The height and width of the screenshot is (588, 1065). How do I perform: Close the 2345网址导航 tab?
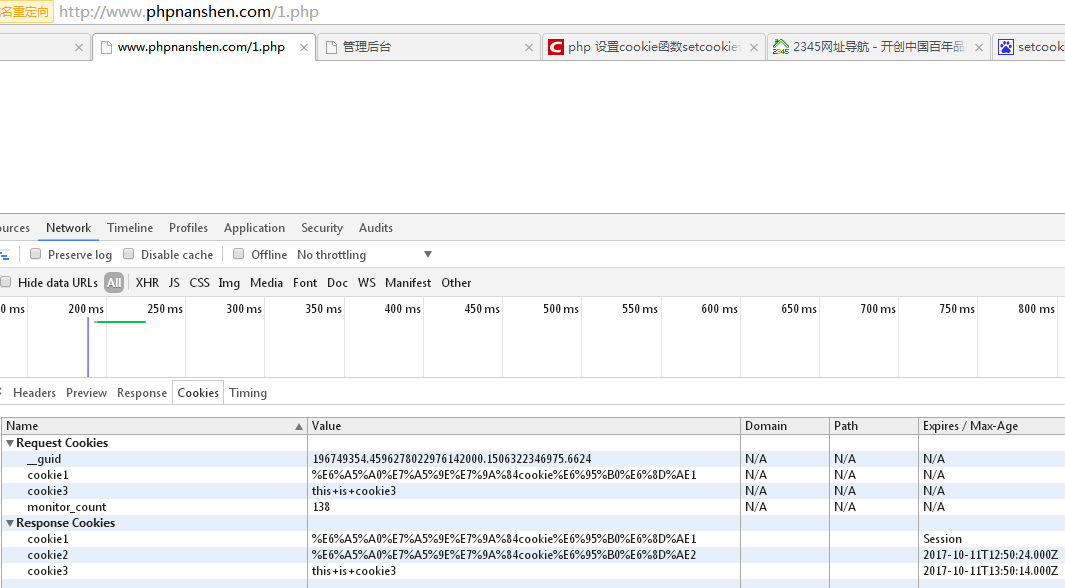click(979, 48)
